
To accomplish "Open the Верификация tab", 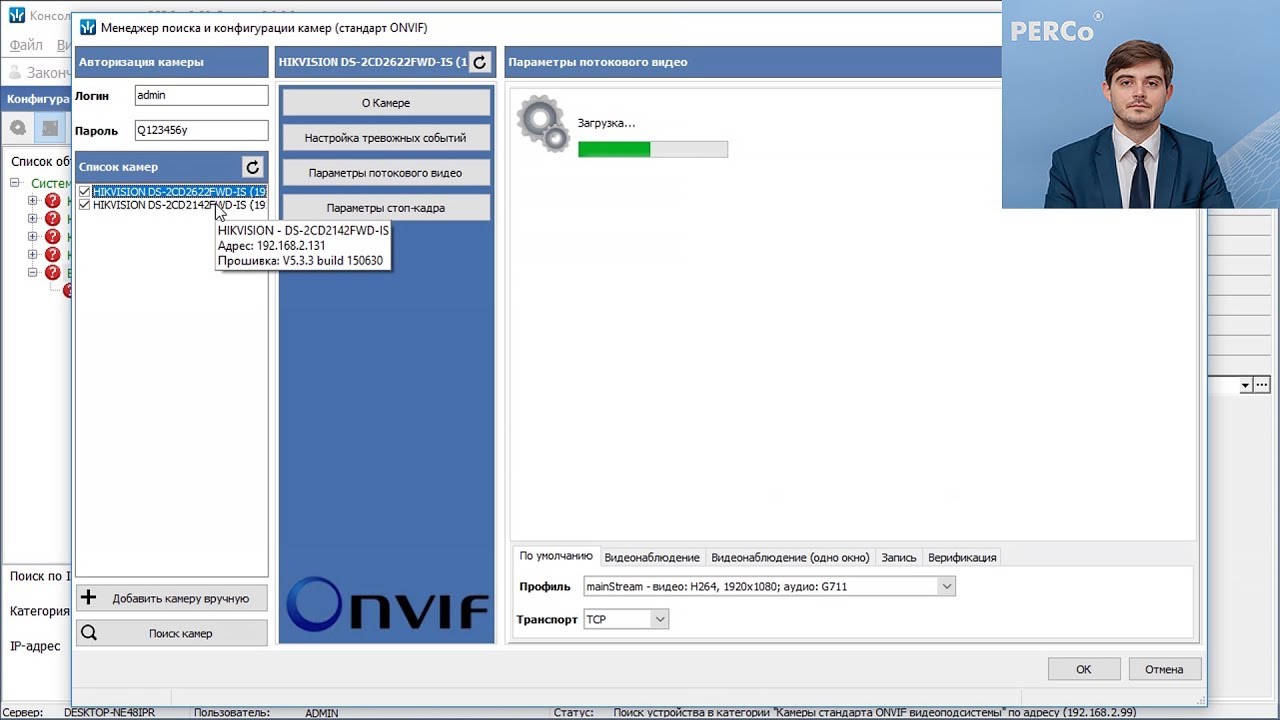I will point(962,557).
